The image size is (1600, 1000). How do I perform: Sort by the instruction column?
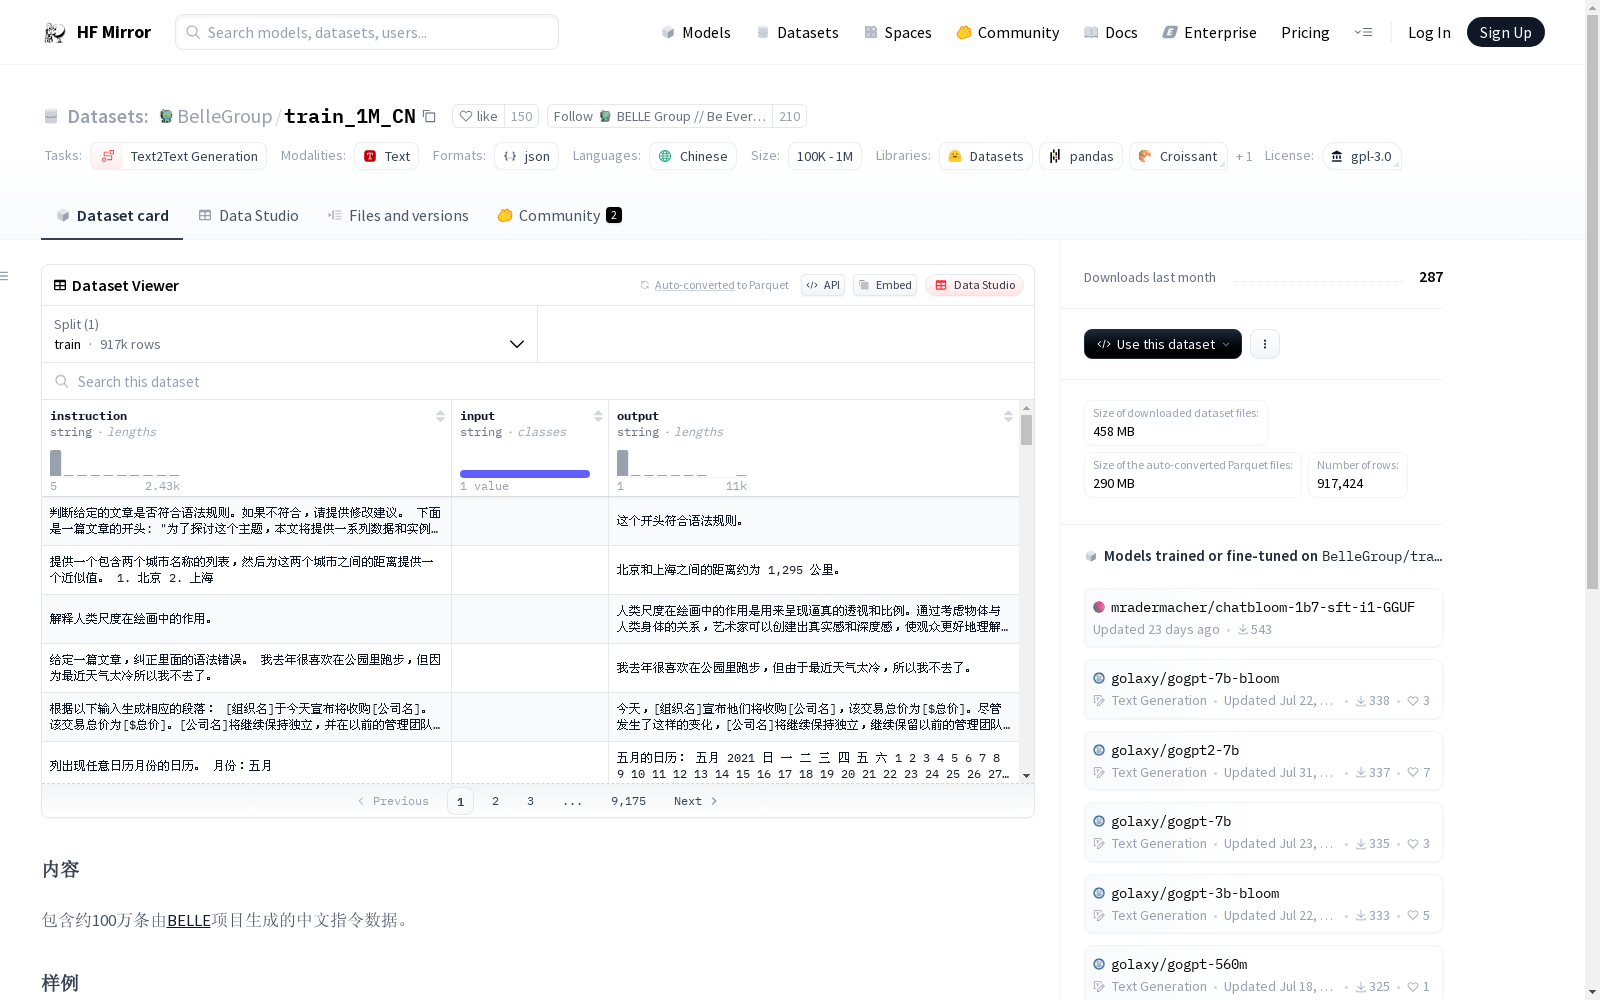440,416
